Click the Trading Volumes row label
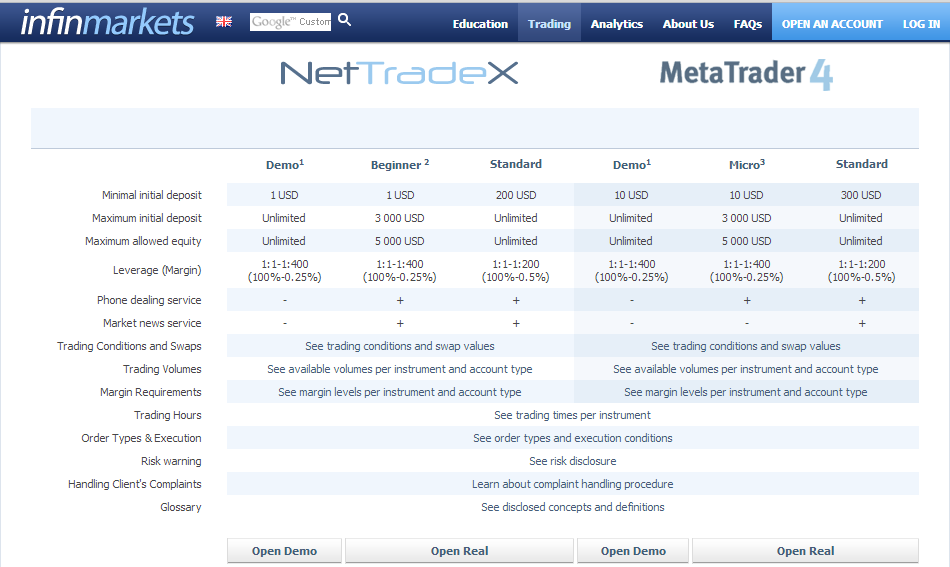The width and height of the screenshot is (950, 567). [x=162, y=369]
